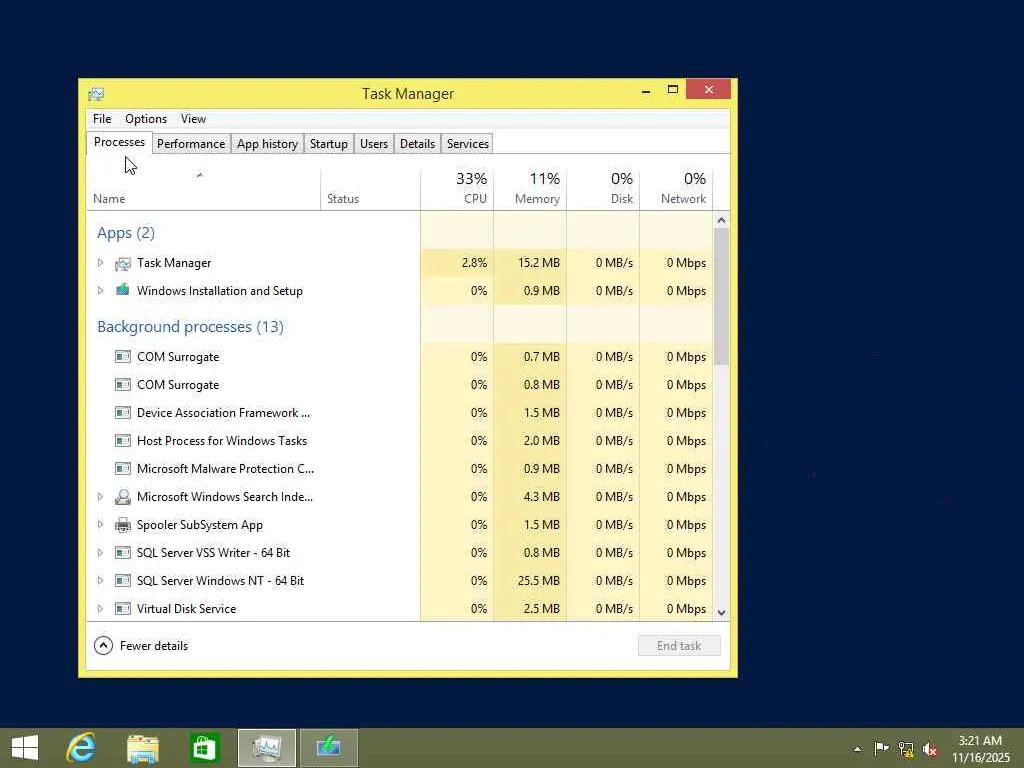Screen dimensions: 1024x768
Task: Select the 4.3 MB memory cell
Action: pos(530,497)
